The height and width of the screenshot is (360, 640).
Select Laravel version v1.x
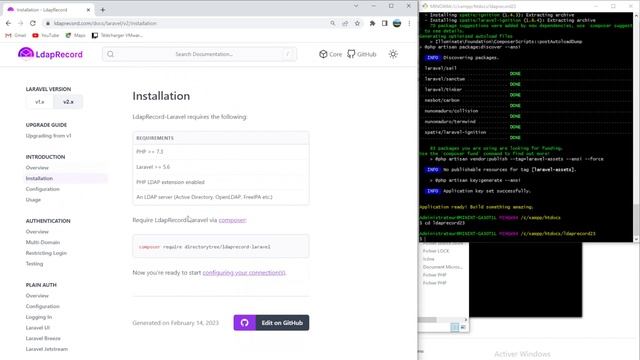tap(40, 102)
